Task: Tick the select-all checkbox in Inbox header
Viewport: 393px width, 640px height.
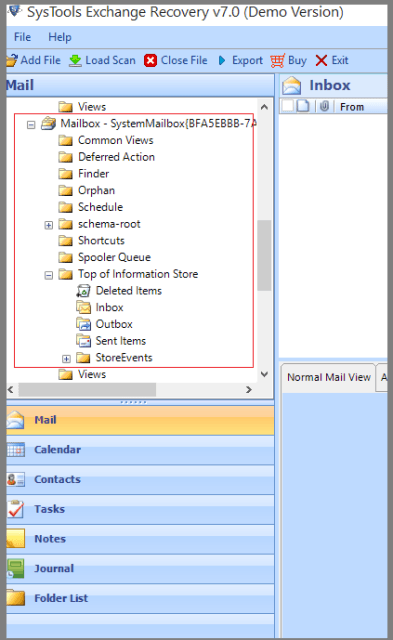Action: click(x=287, y=106)
